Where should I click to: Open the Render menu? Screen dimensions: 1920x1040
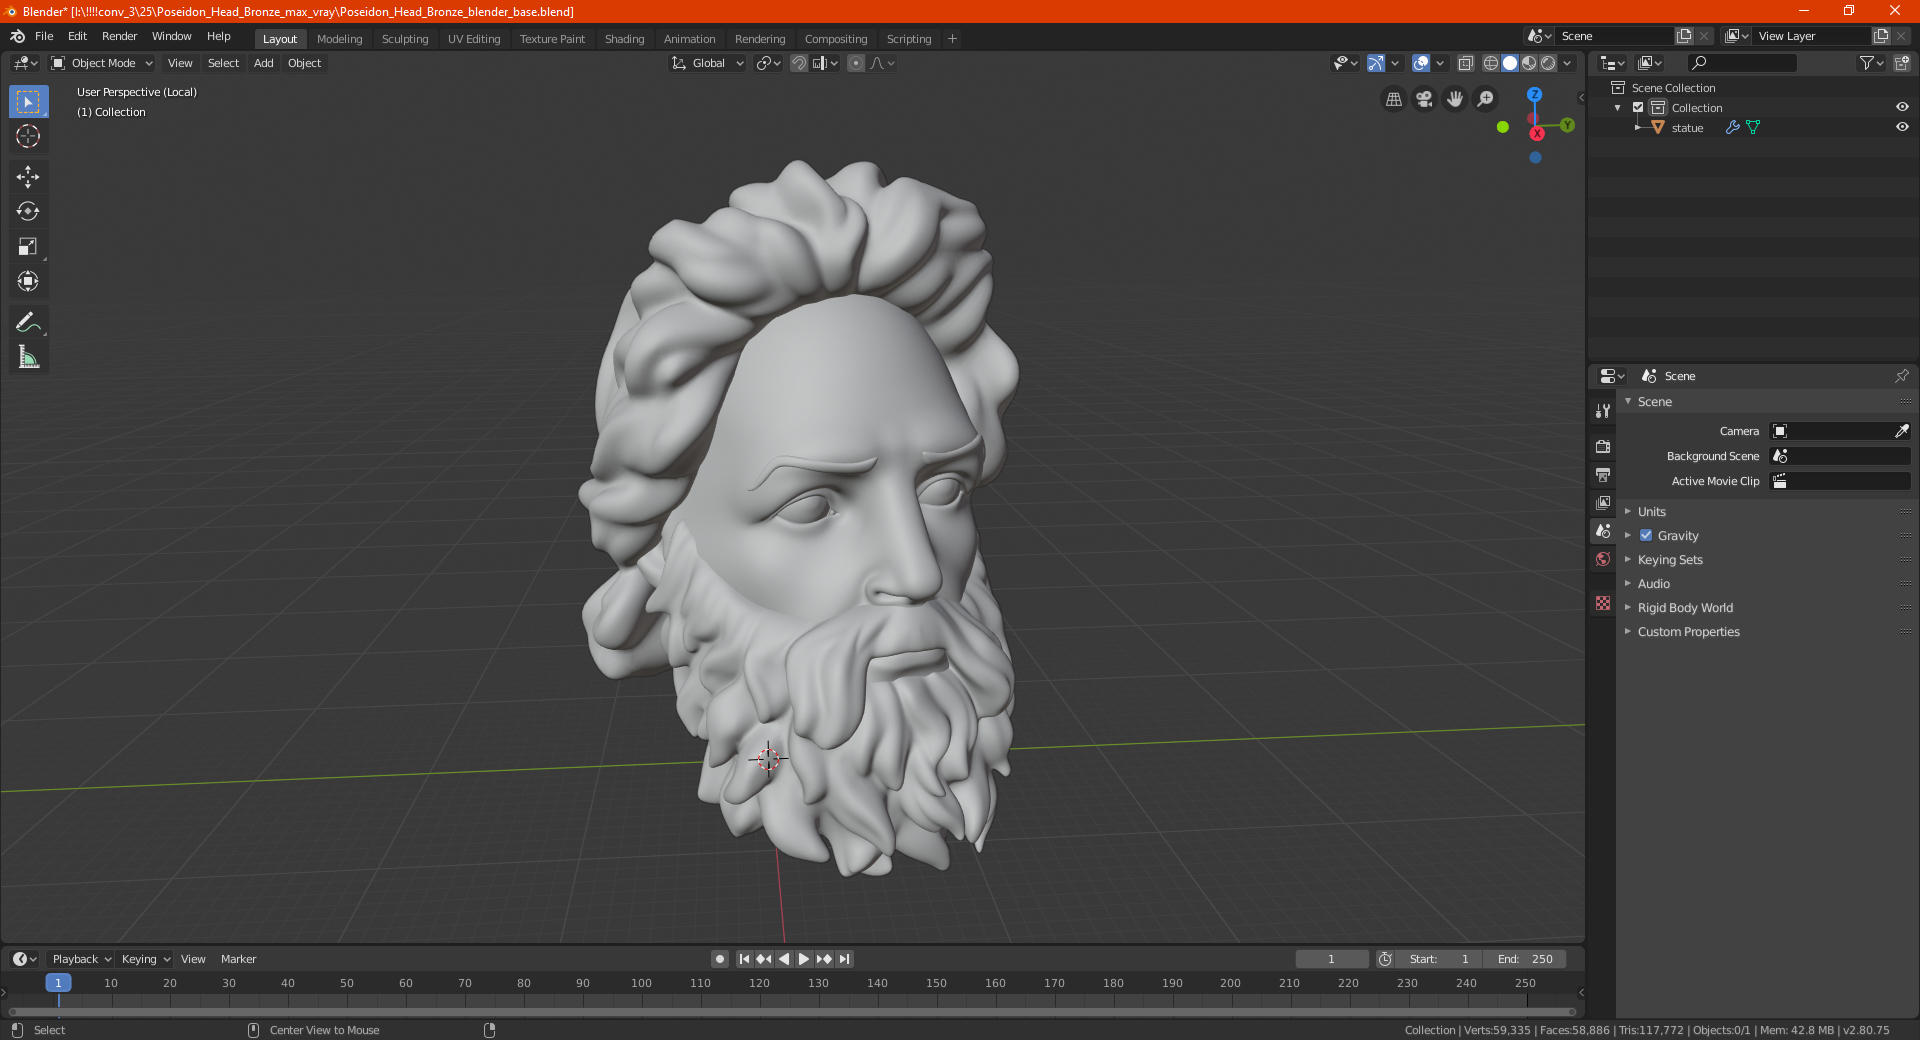coord(119,36)
